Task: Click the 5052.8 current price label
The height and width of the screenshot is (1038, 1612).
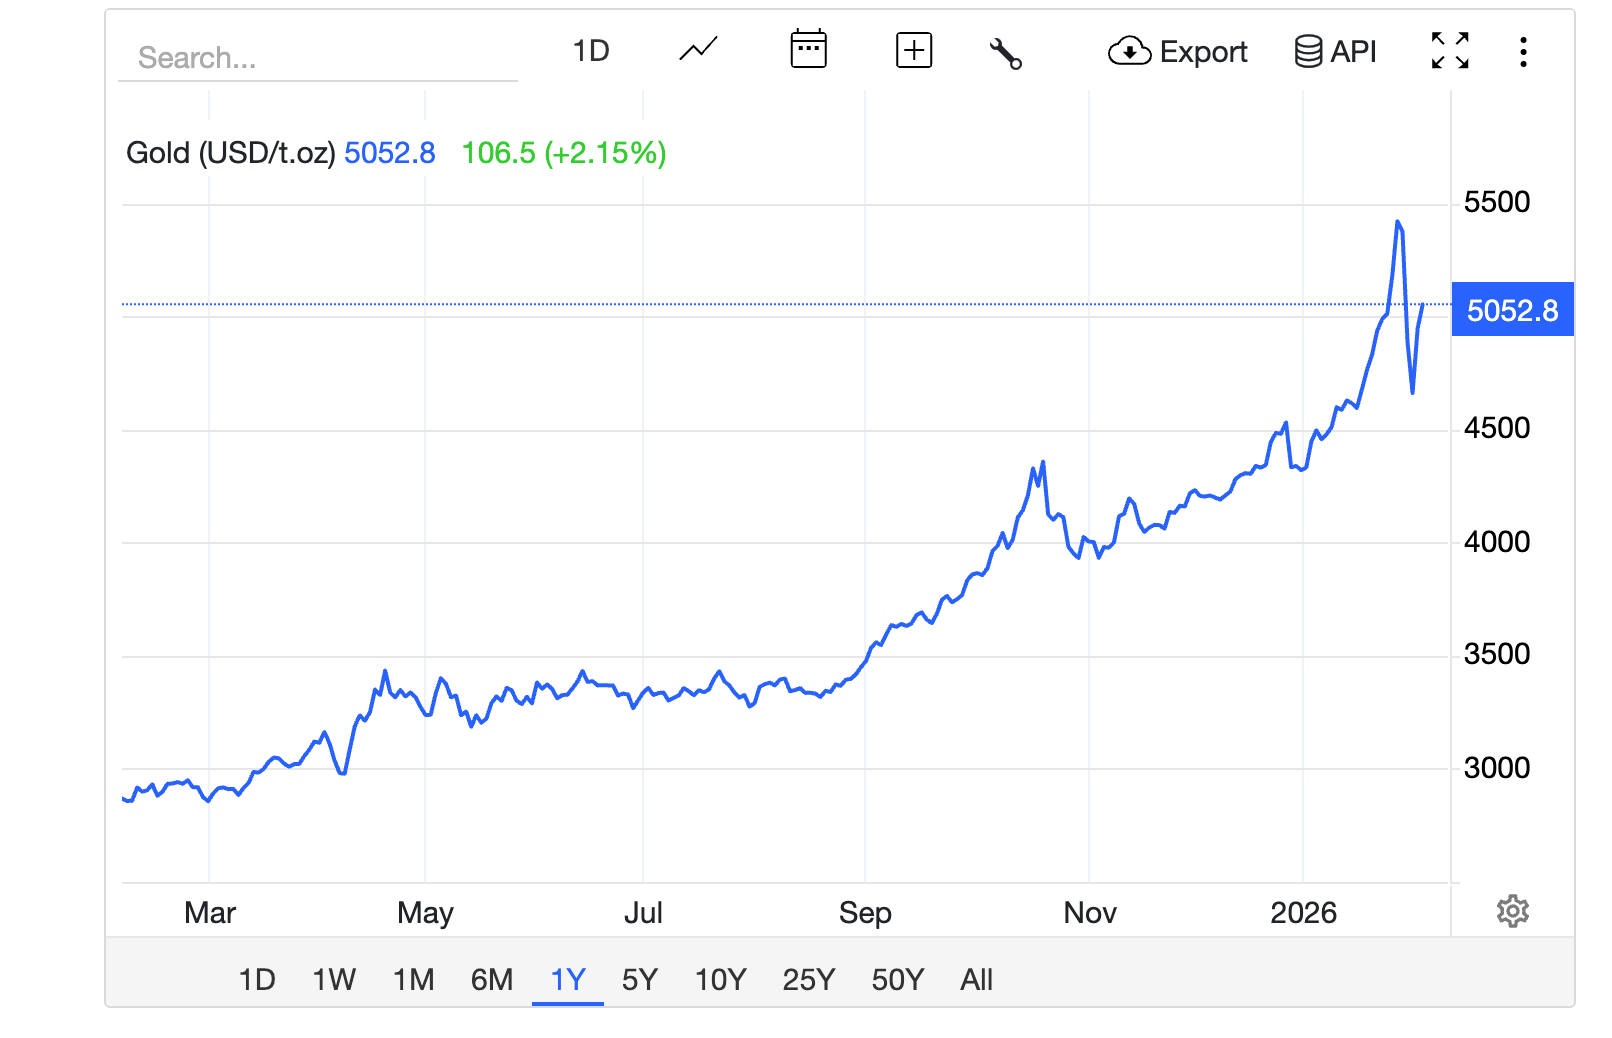Action: pos(1512,310)
